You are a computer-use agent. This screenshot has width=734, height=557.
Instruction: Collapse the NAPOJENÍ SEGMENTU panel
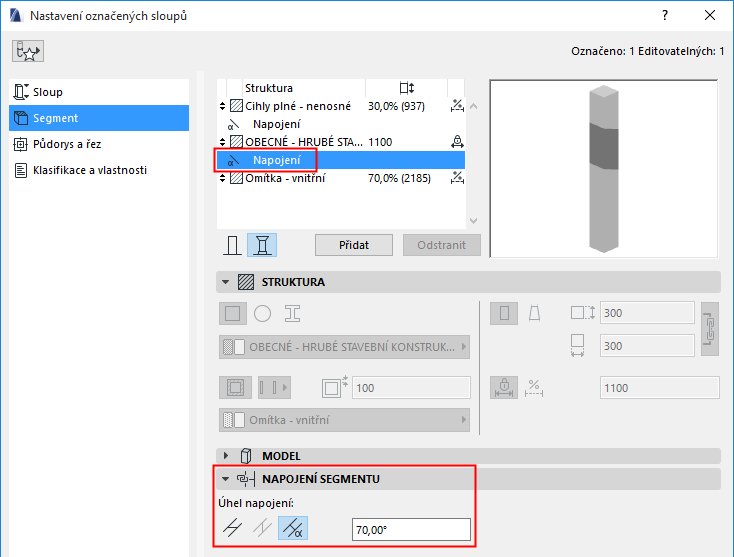pos(226,479)
